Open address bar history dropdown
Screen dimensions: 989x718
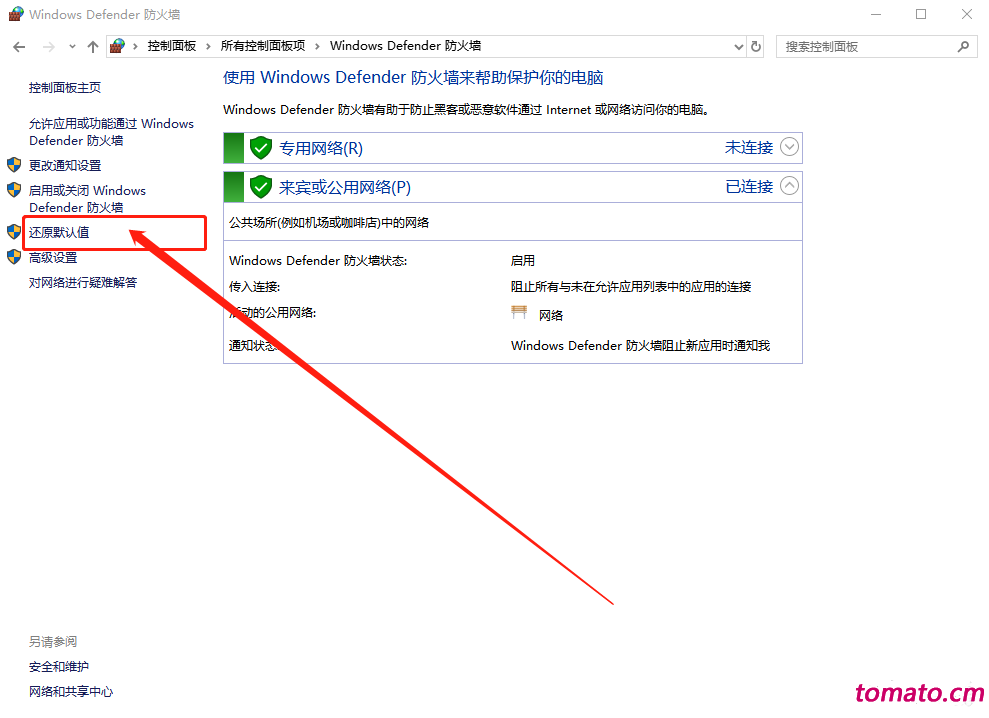coord(739,47)
